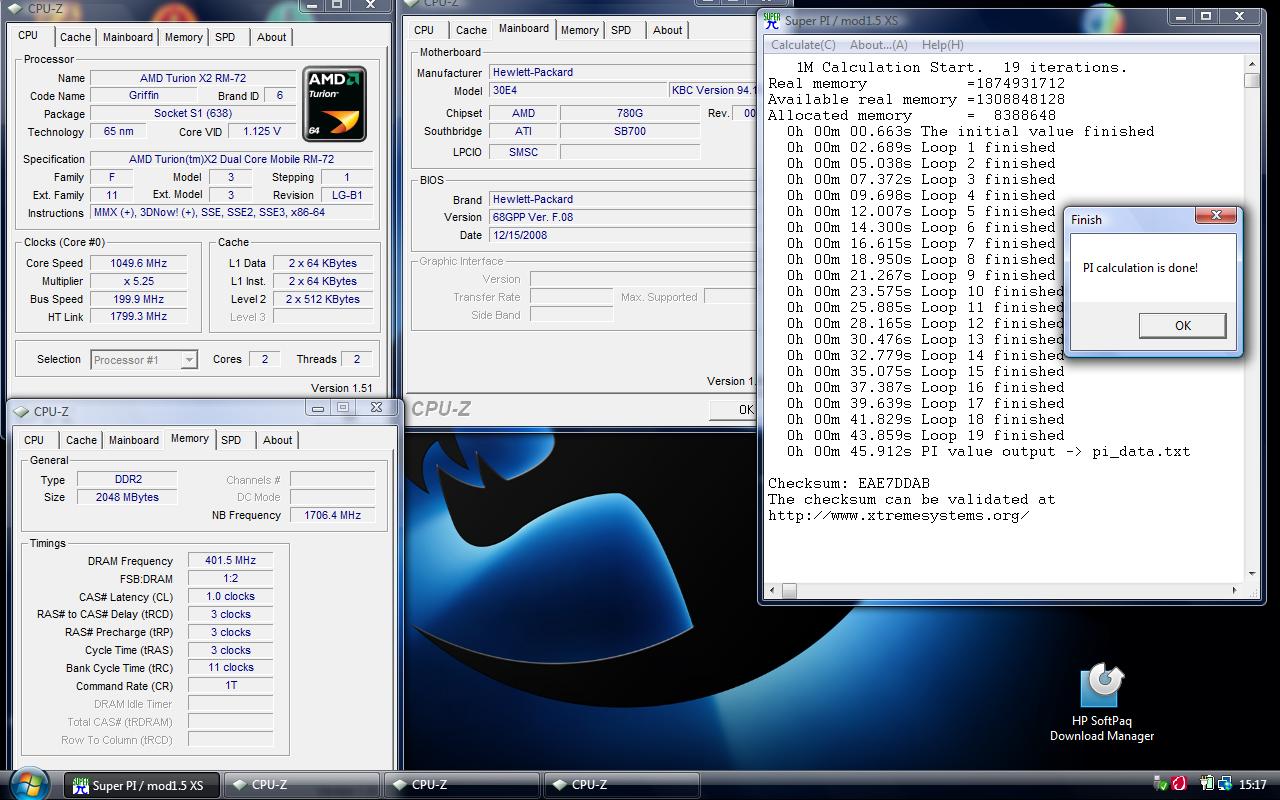Click the HT Link value 1799.3 MHz
Screen dimensions: 1280x800
point(139,316)
